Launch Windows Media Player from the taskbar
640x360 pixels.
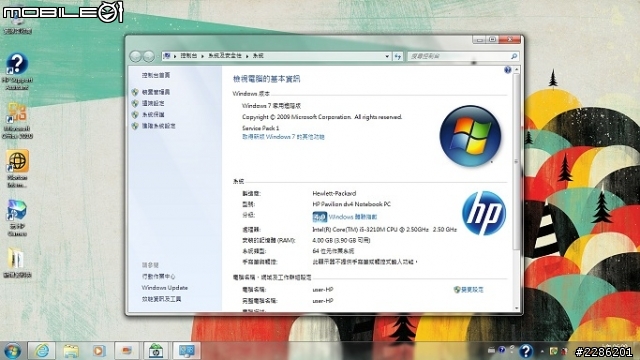coord(99,350)
